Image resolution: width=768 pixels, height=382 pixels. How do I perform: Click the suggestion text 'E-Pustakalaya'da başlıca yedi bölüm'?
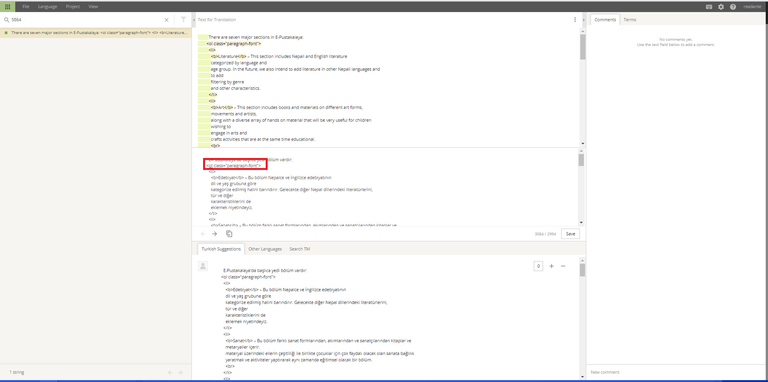264,270
